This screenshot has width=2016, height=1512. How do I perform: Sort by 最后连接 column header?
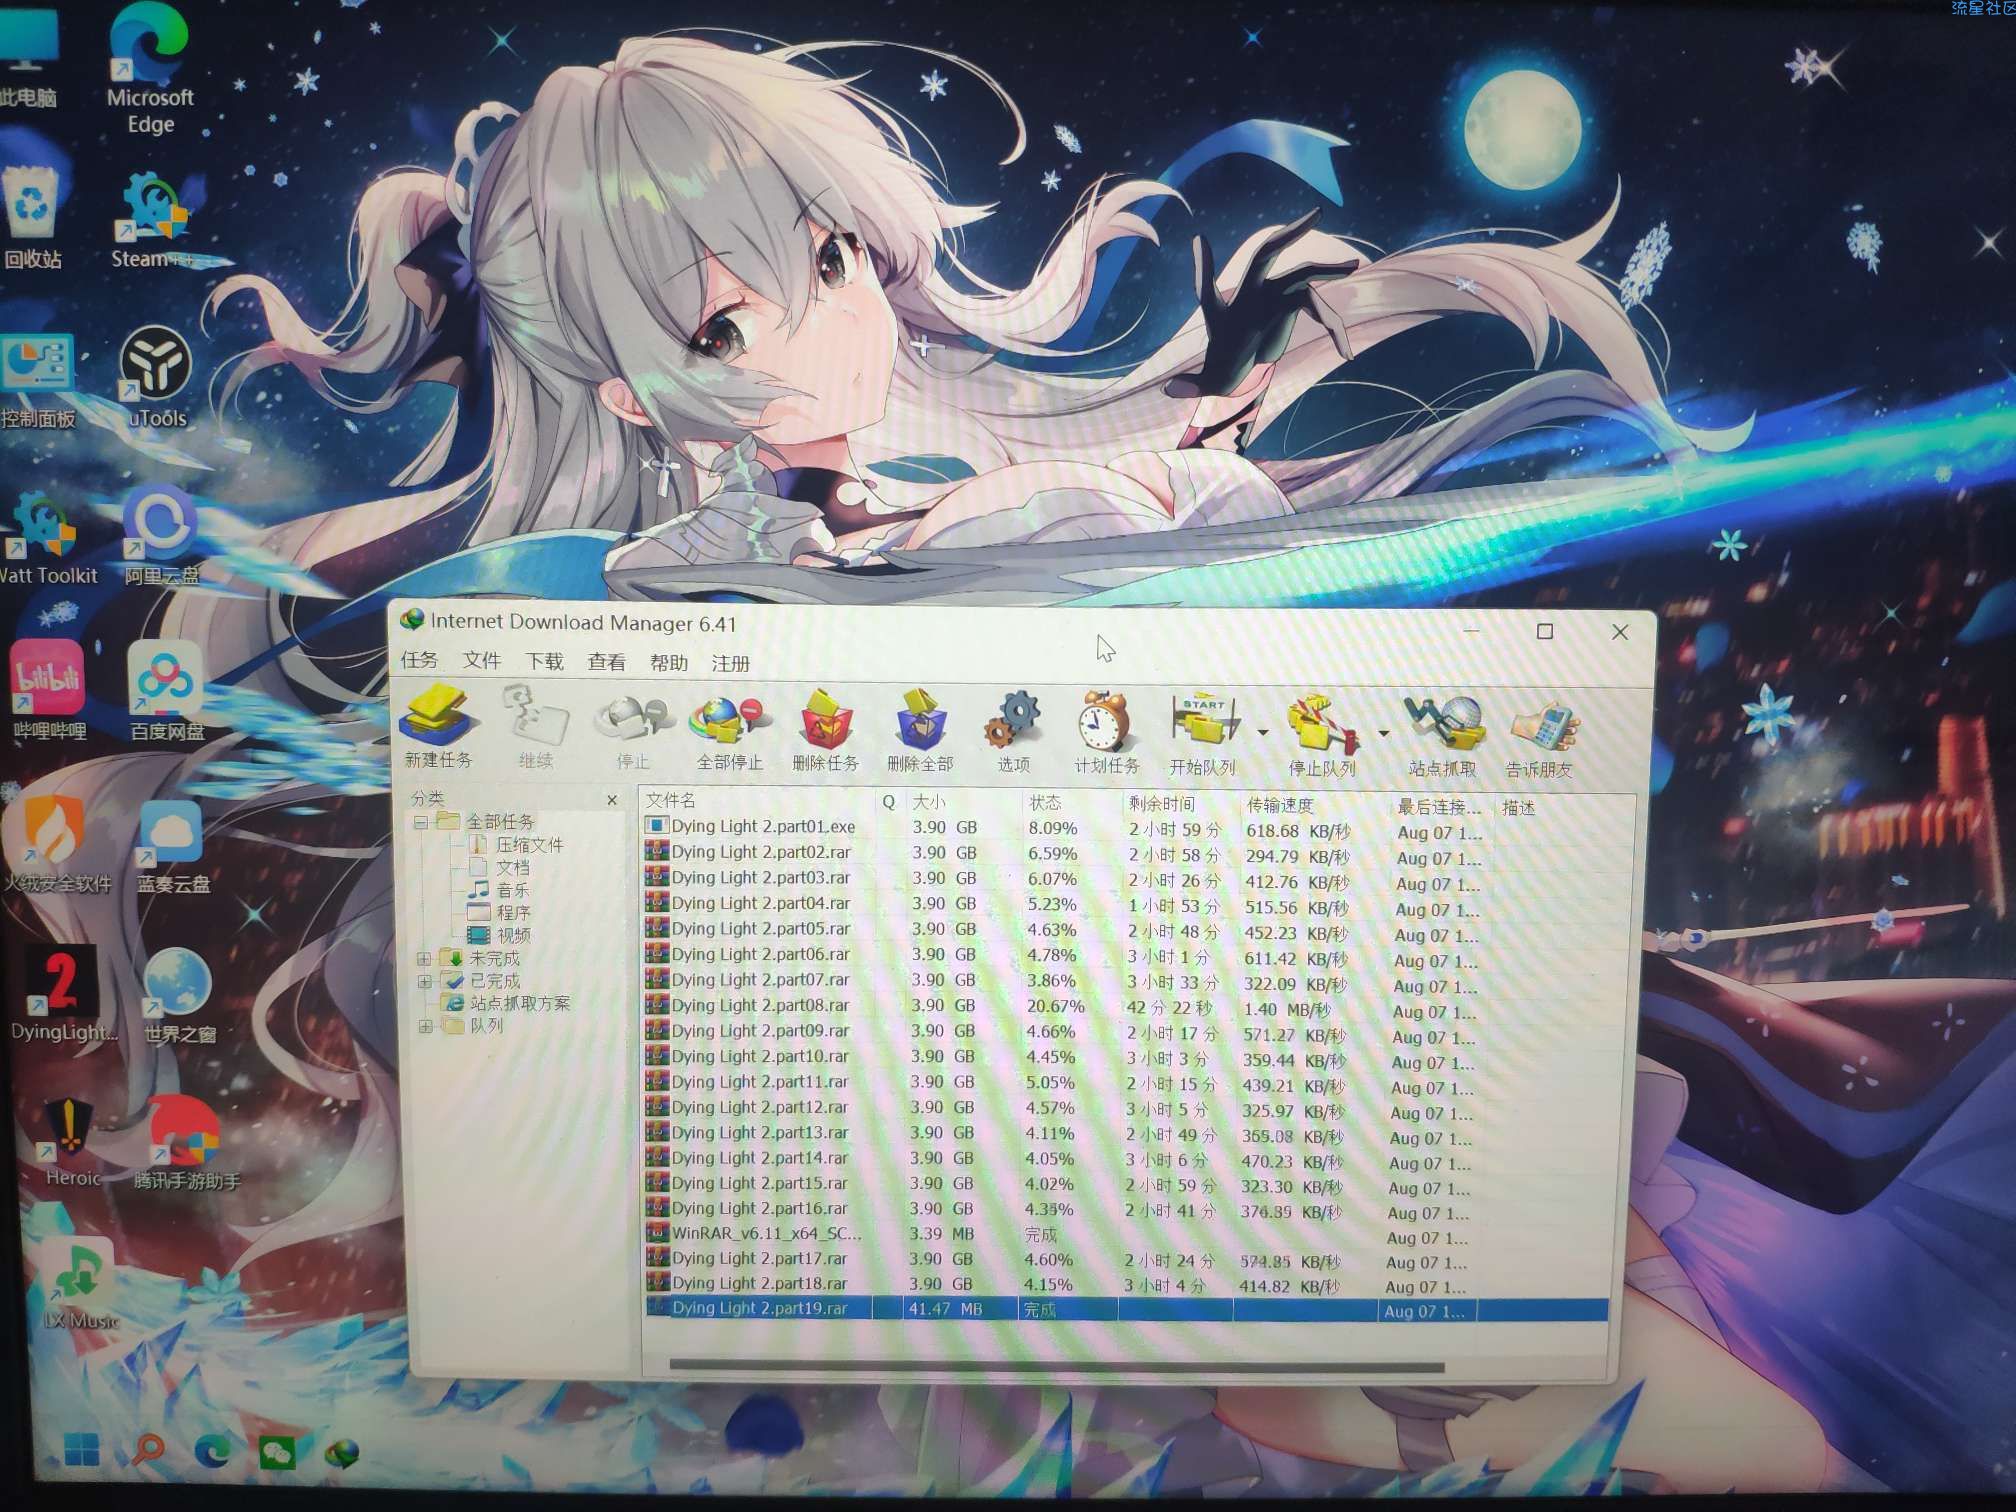click(1441, 807)
